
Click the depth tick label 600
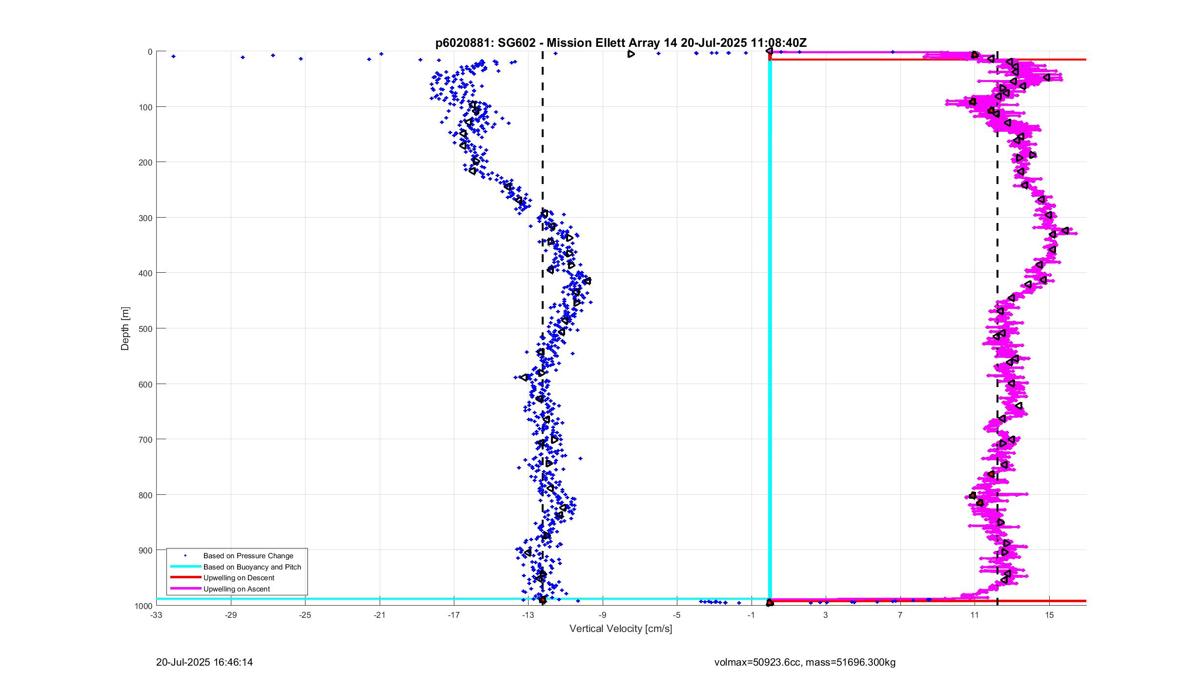(145, 384)
